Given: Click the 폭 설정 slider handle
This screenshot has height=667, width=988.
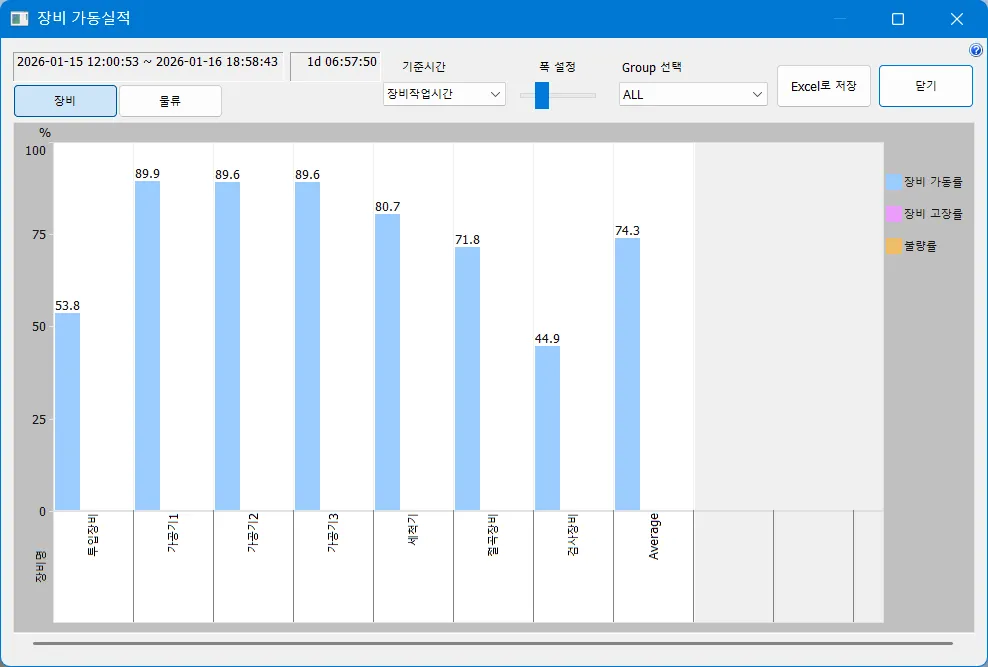Looking at the screenshot, I should pos(541,95).
